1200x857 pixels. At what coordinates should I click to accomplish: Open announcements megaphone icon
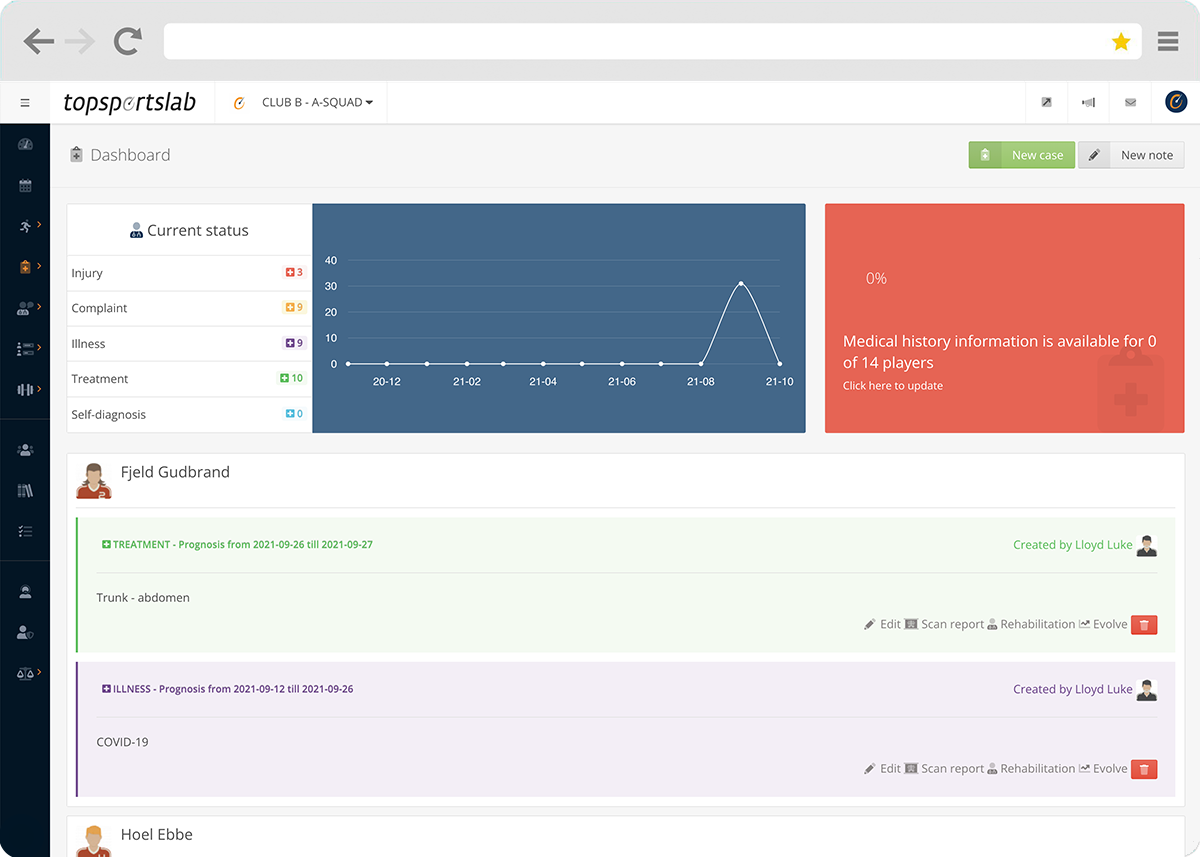tap(1088, 102)
